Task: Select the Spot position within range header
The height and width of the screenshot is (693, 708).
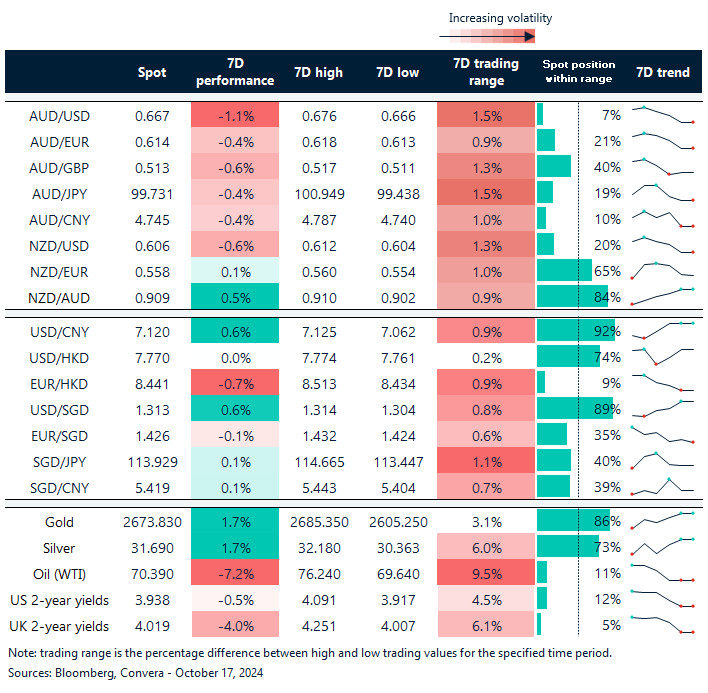Action: click(579, 72)
